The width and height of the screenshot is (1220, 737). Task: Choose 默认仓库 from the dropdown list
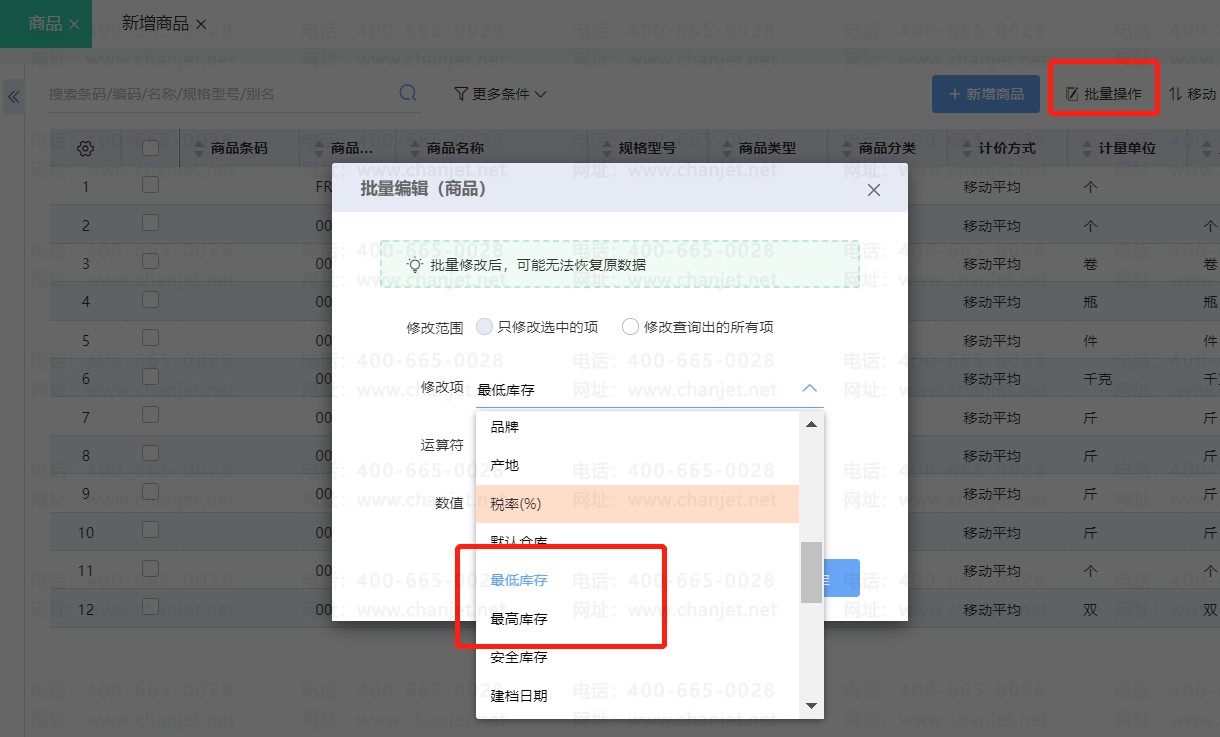coord(637,542)
